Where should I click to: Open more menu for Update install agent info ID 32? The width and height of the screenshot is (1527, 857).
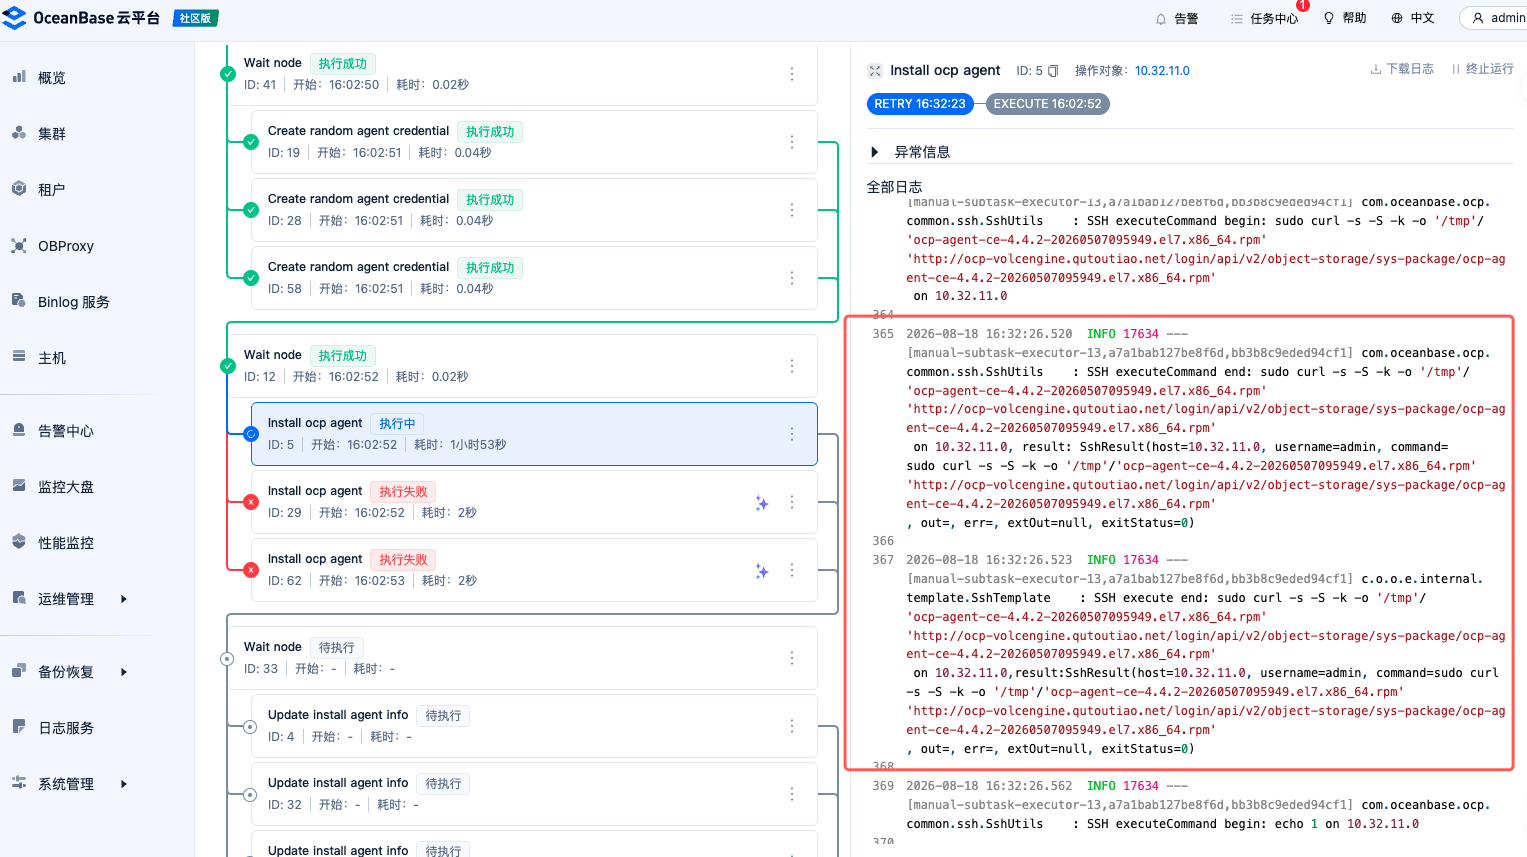pyautogui.click(x=792, y=794)
